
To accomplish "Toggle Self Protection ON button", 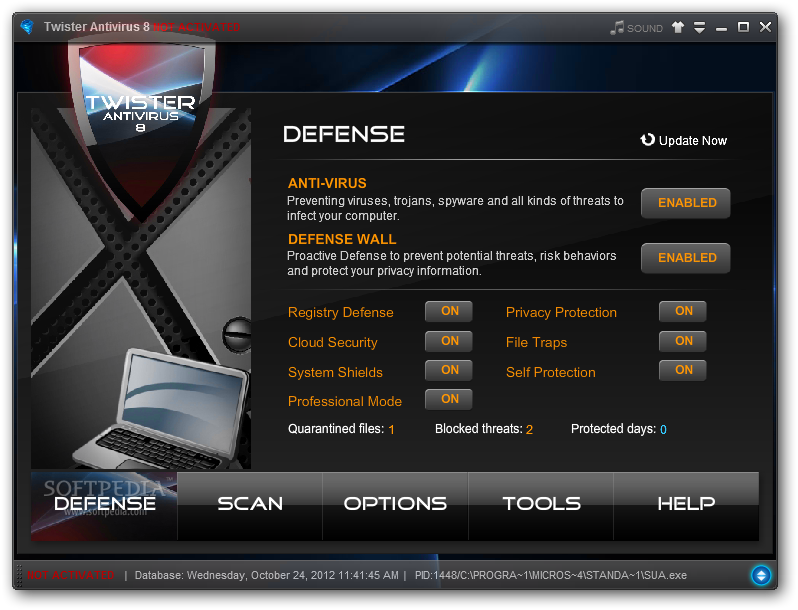I will [682, 370].
